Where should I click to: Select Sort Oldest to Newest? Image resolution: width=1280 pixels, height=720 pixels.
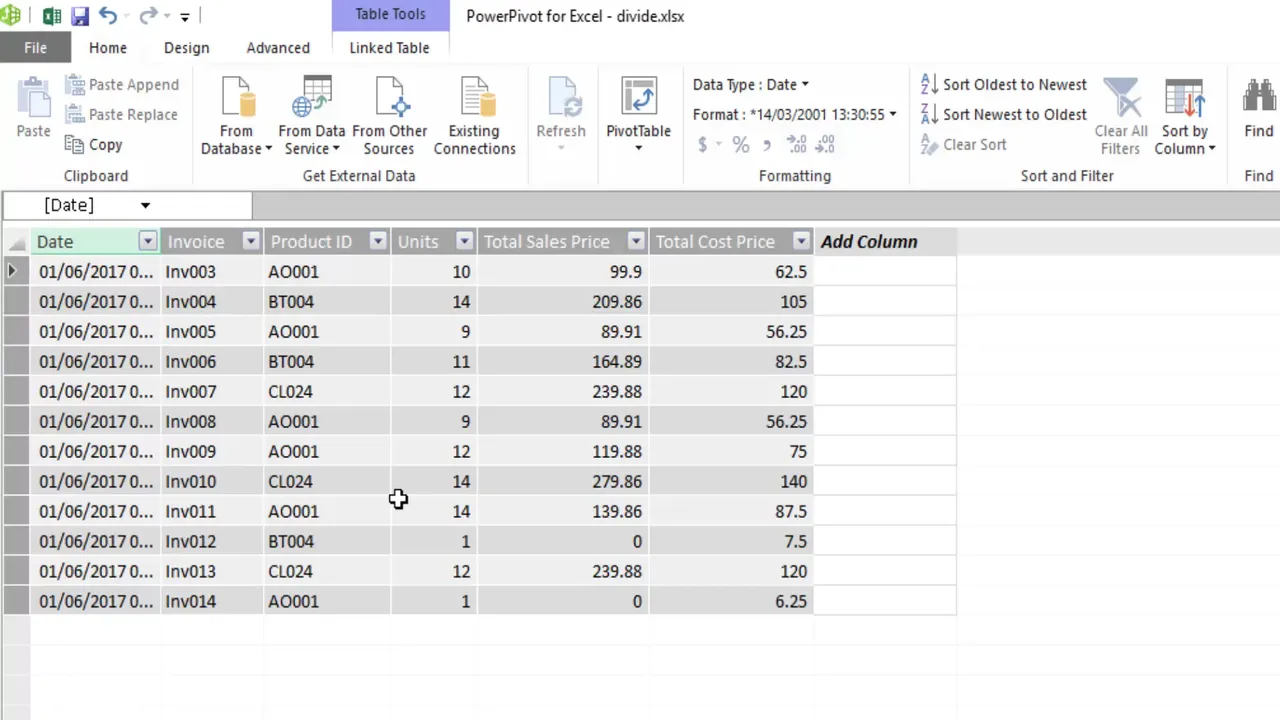point(1014,84)
